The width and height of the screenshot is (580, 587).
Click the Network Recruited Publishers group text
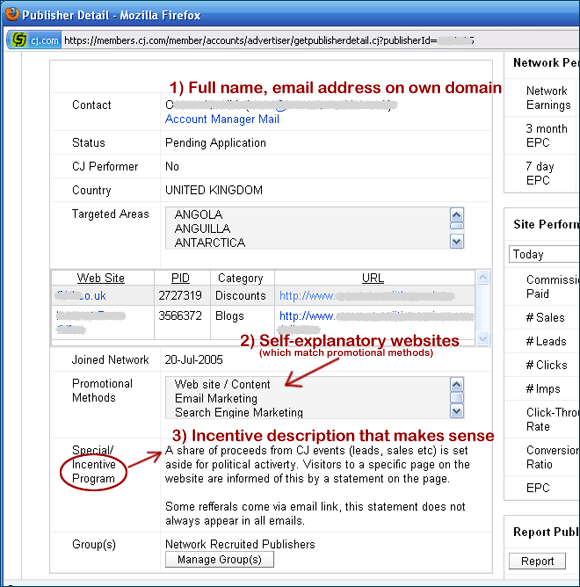click(240, 544)
